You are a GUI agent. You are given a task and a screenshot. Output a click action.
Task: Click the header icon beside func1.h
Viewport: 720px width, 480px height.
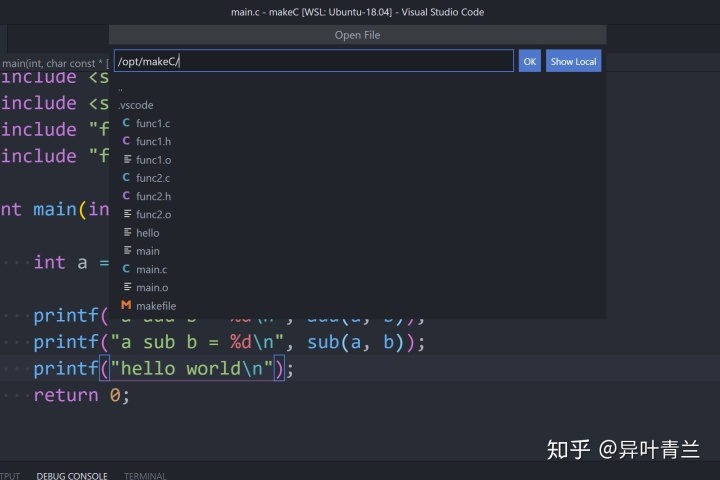(126, 141)
